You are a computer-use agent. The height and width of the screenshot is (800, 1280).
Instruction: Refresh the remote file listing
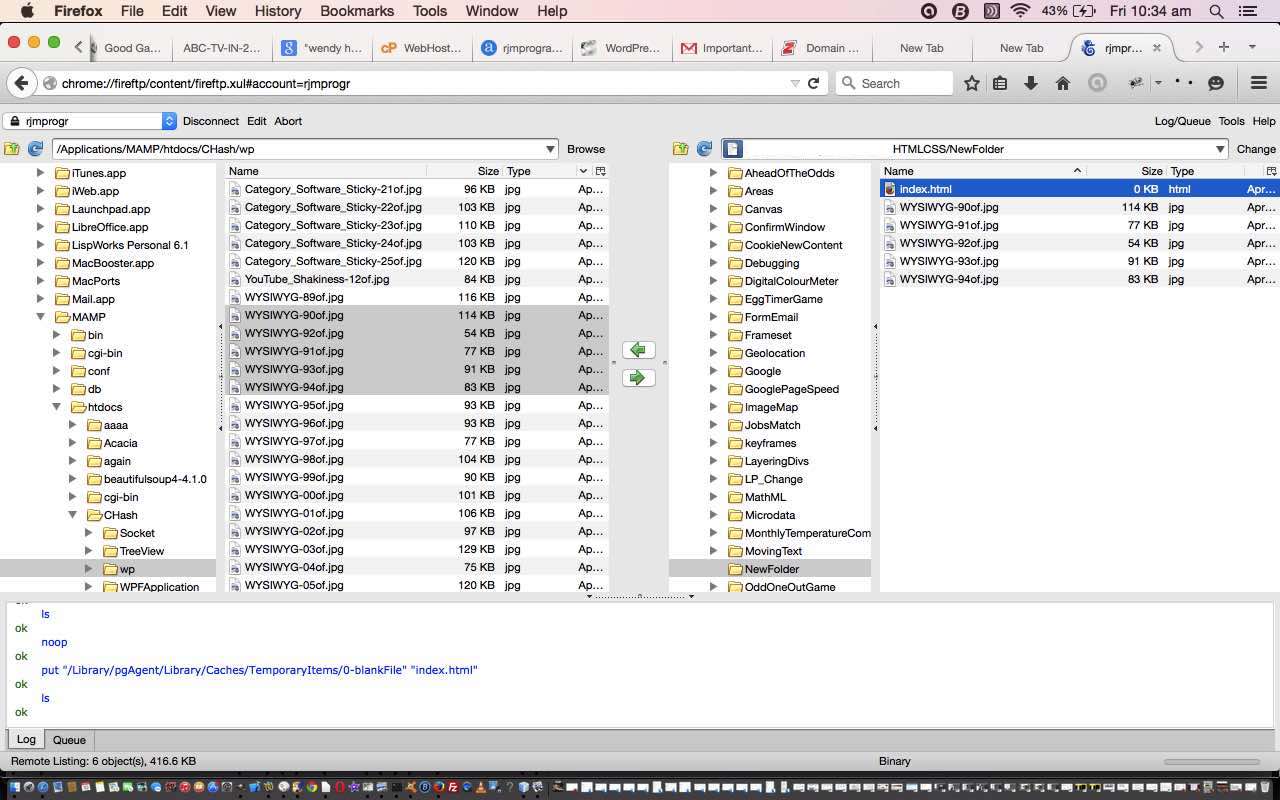[x=704, y=149]
